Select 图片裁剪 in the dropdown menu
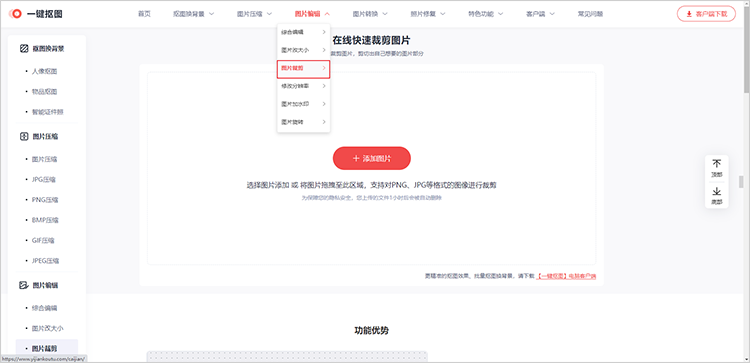Screen dimensions: 750x363 click(304, 68)
